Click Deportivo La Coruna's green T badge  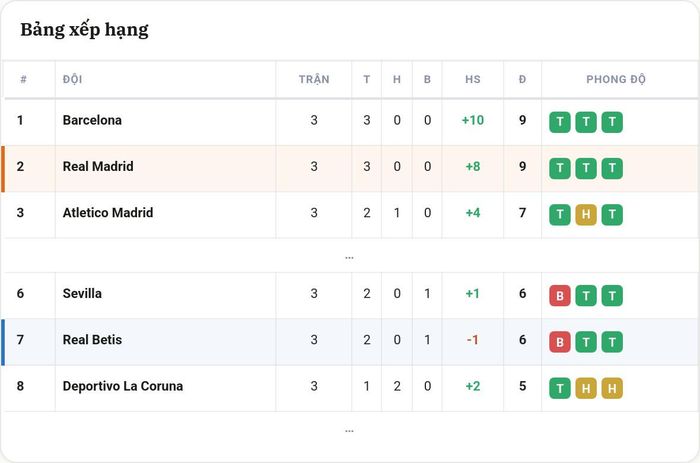(560, 388)
